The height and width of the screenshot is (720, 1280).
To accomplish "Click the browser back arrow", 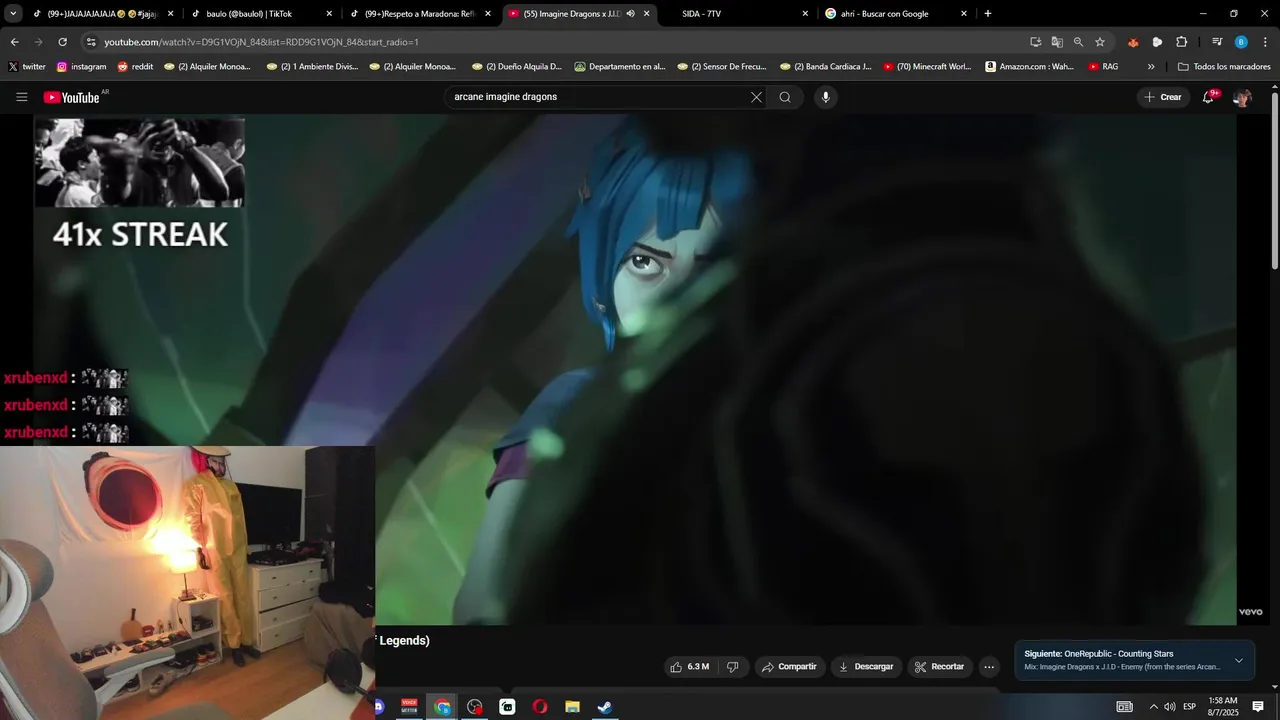I will coord(15,42).
